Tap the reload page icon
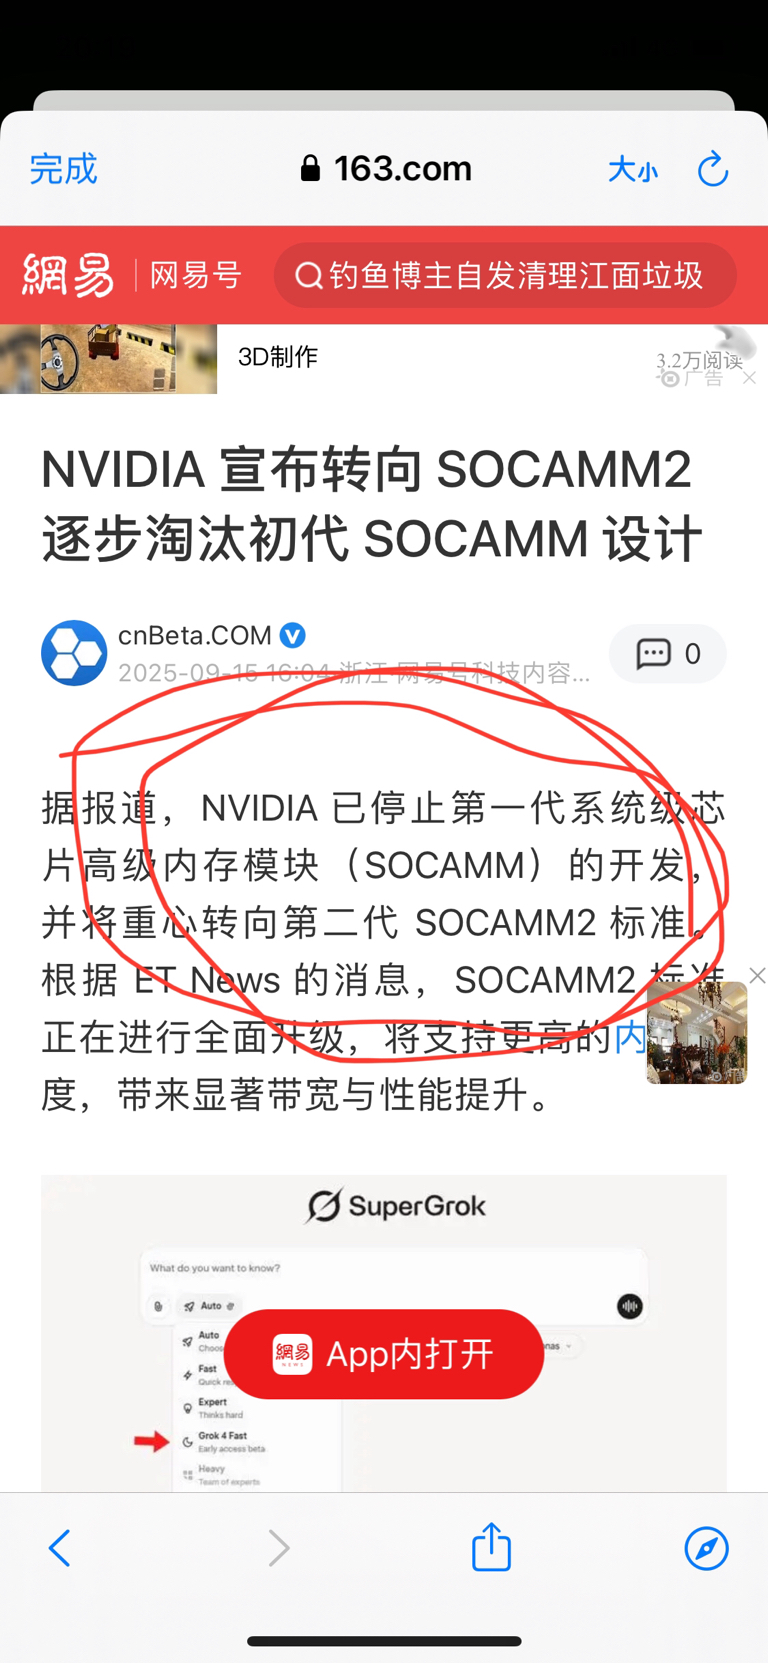 click(713, 169)
